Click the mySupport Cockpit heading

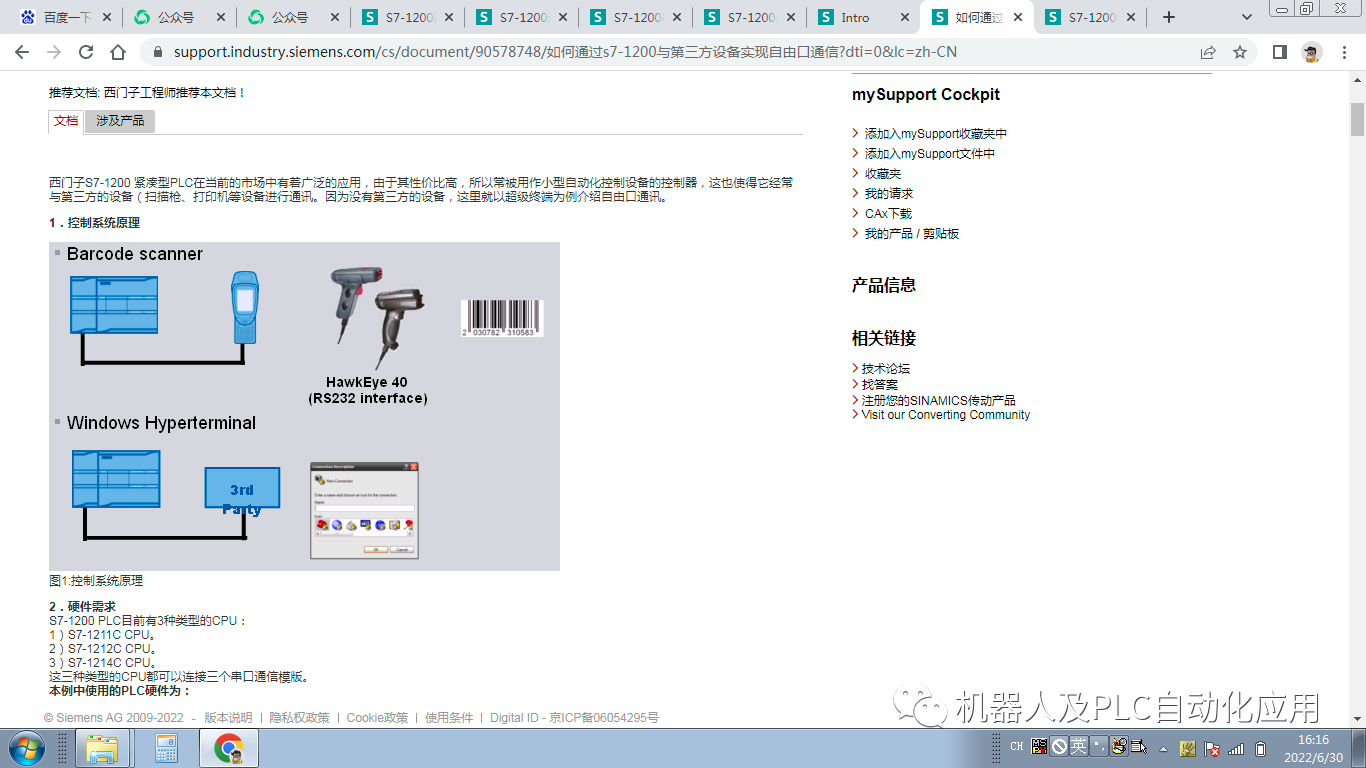point(926,95)
